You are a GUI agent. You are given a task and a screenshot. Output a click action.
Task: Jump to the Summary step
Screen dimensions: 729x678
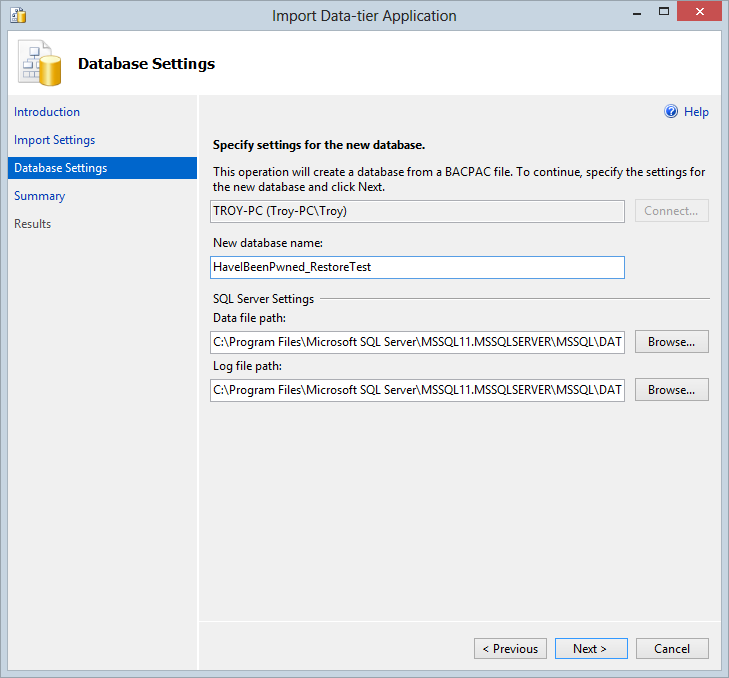[x=40, y=196]
